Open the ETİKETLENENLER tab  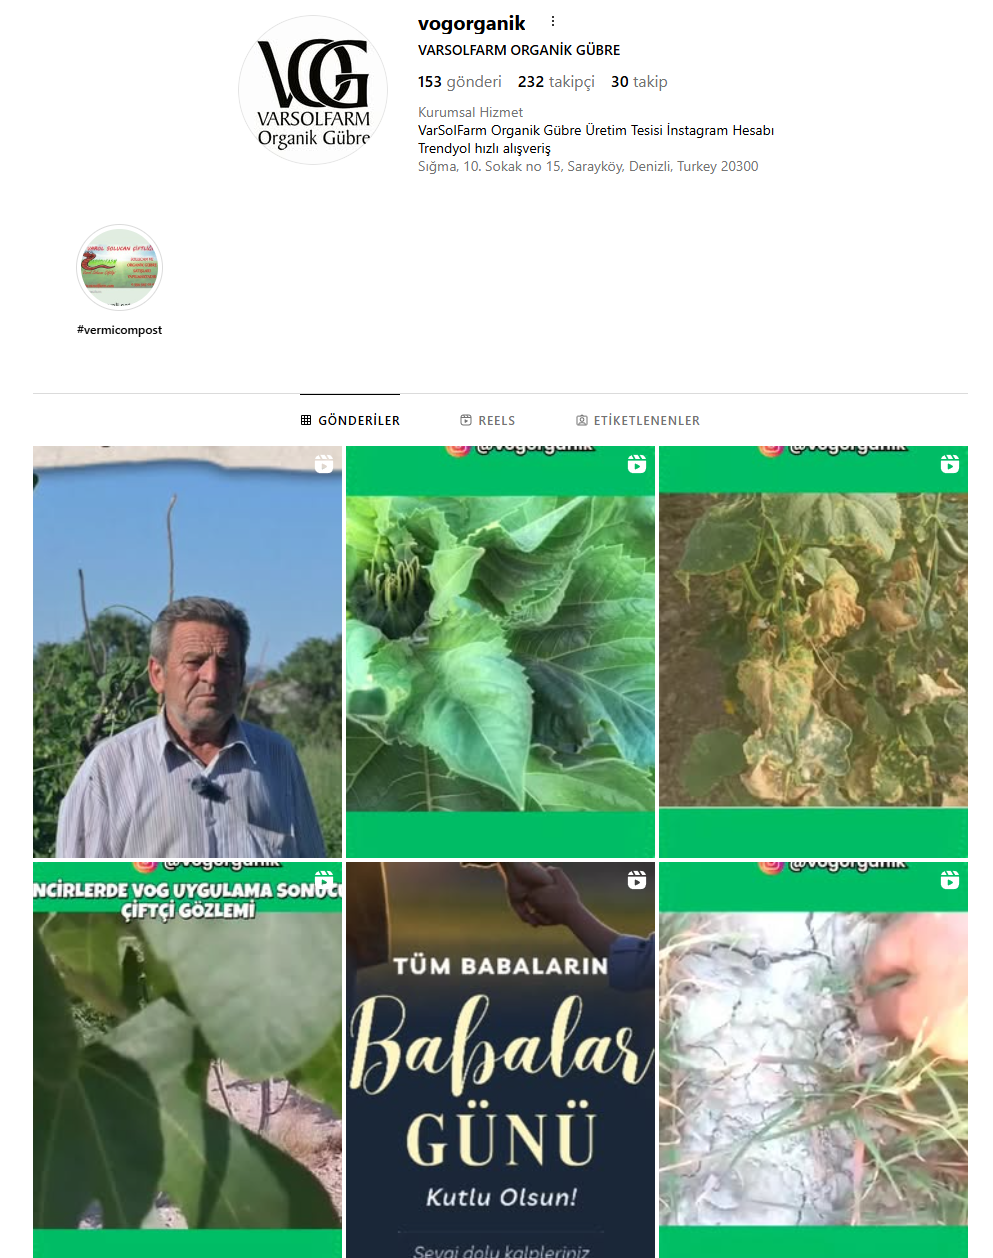(638, 420)
